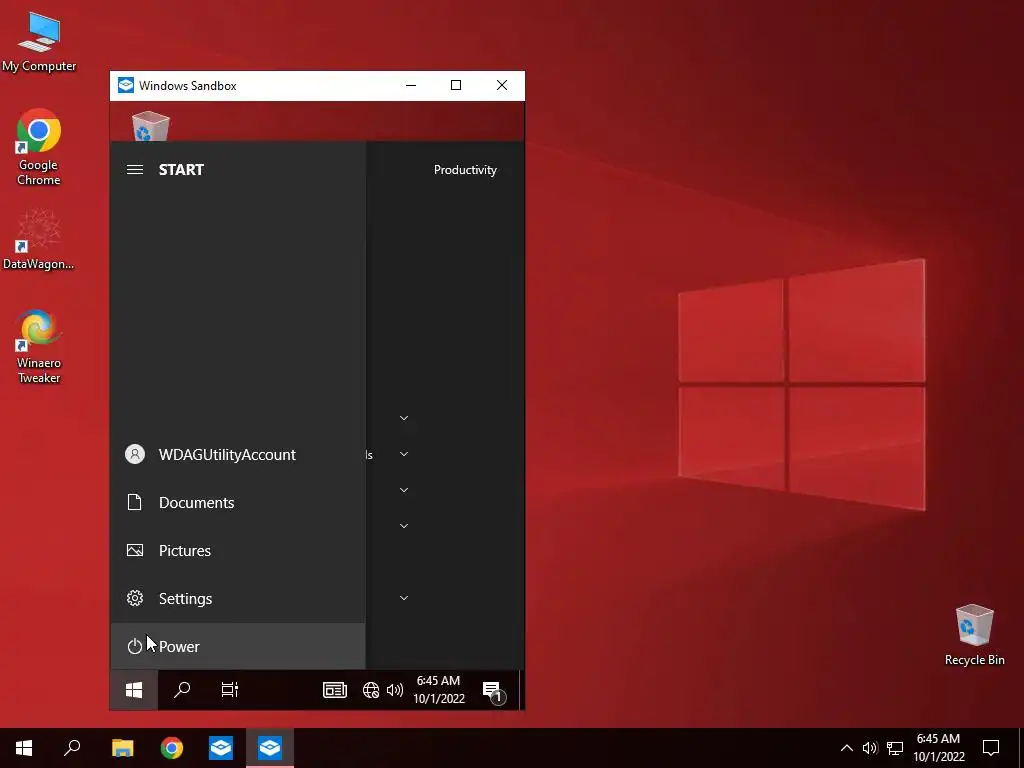This screenshot has height=768, width=1024.
Task: Click the sandbox volume speaker icon
Action: 394,690
